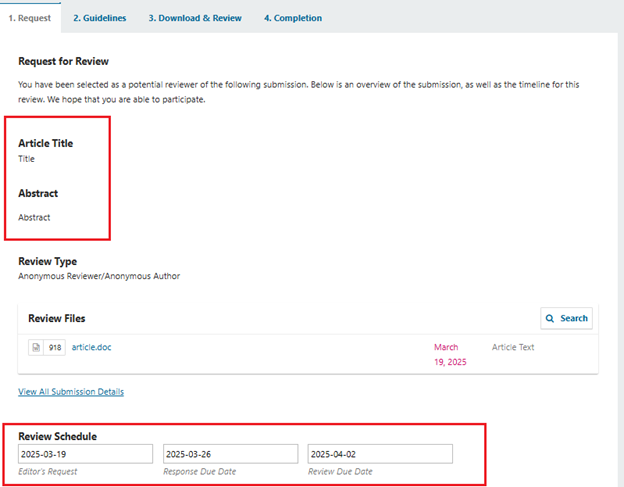Click the Response Due Date field

230,454
